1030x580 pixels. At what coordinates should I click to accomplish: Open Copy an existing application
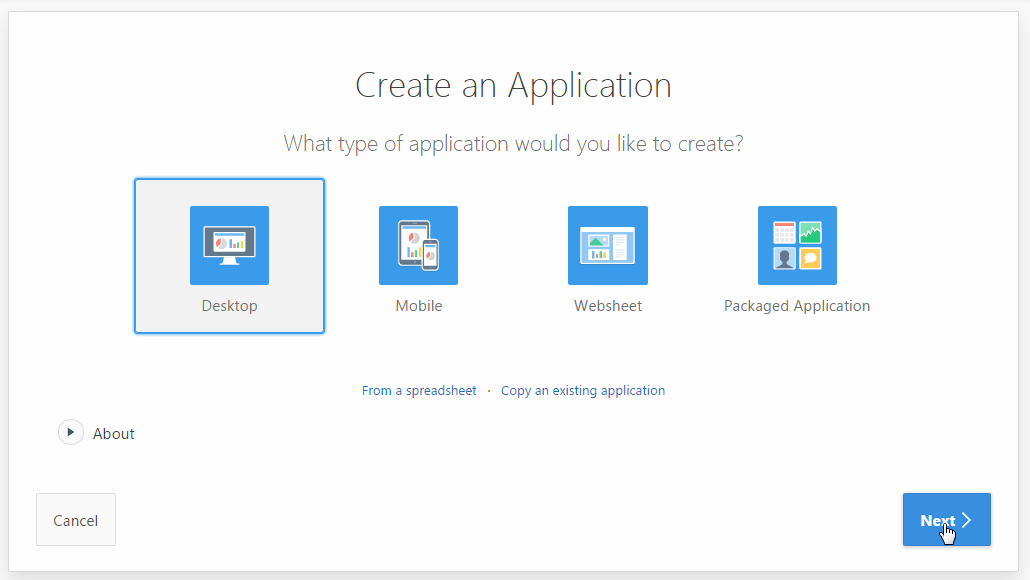(x=583, y=390)
